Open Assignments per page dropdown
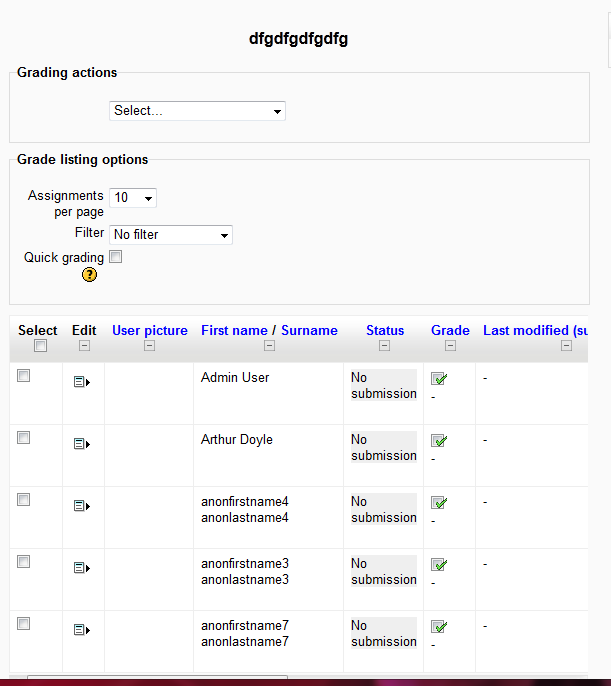 click(x=133, y=198)
